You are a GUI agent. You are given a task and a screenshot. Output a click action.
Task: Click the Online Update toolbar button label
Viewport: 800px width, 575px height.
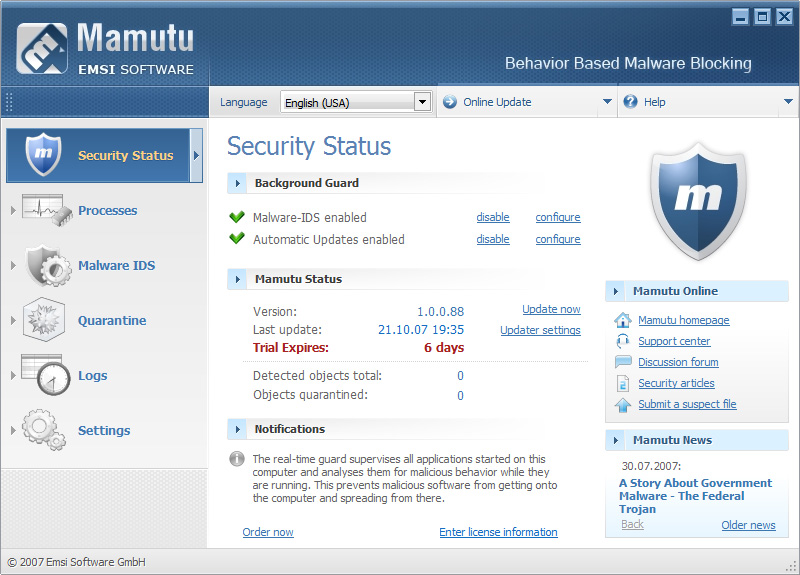[x=497, y=102]
